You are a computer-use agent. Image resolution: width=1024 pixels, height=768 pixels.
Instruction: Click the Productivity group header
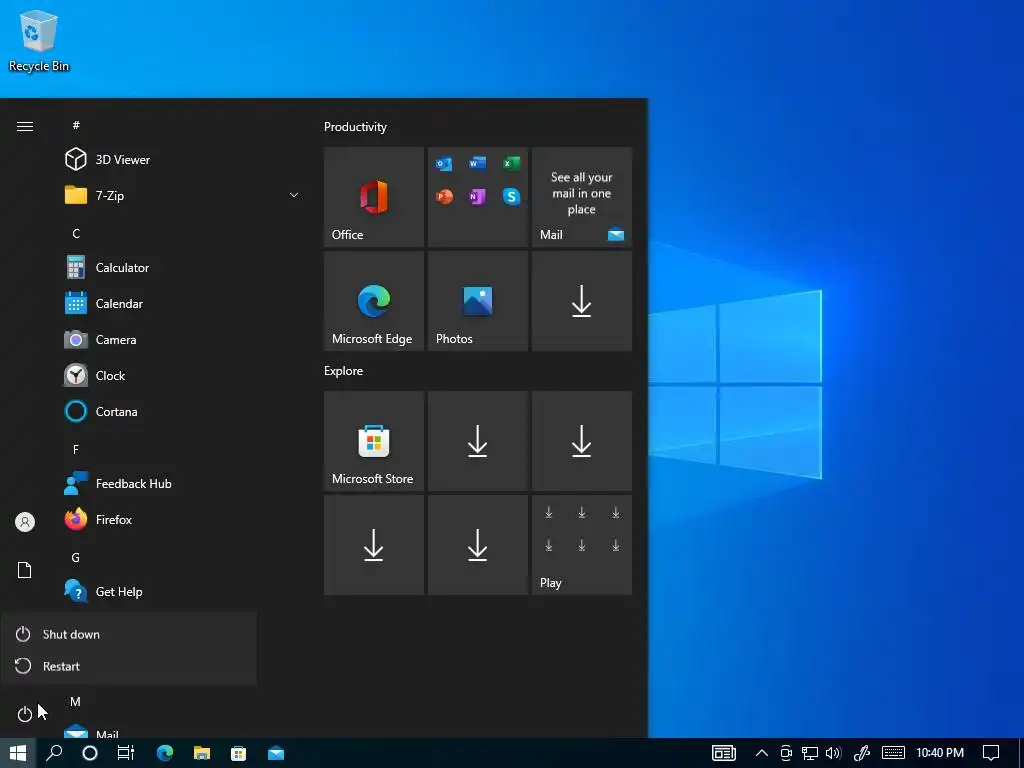click(x=355, y=127)
